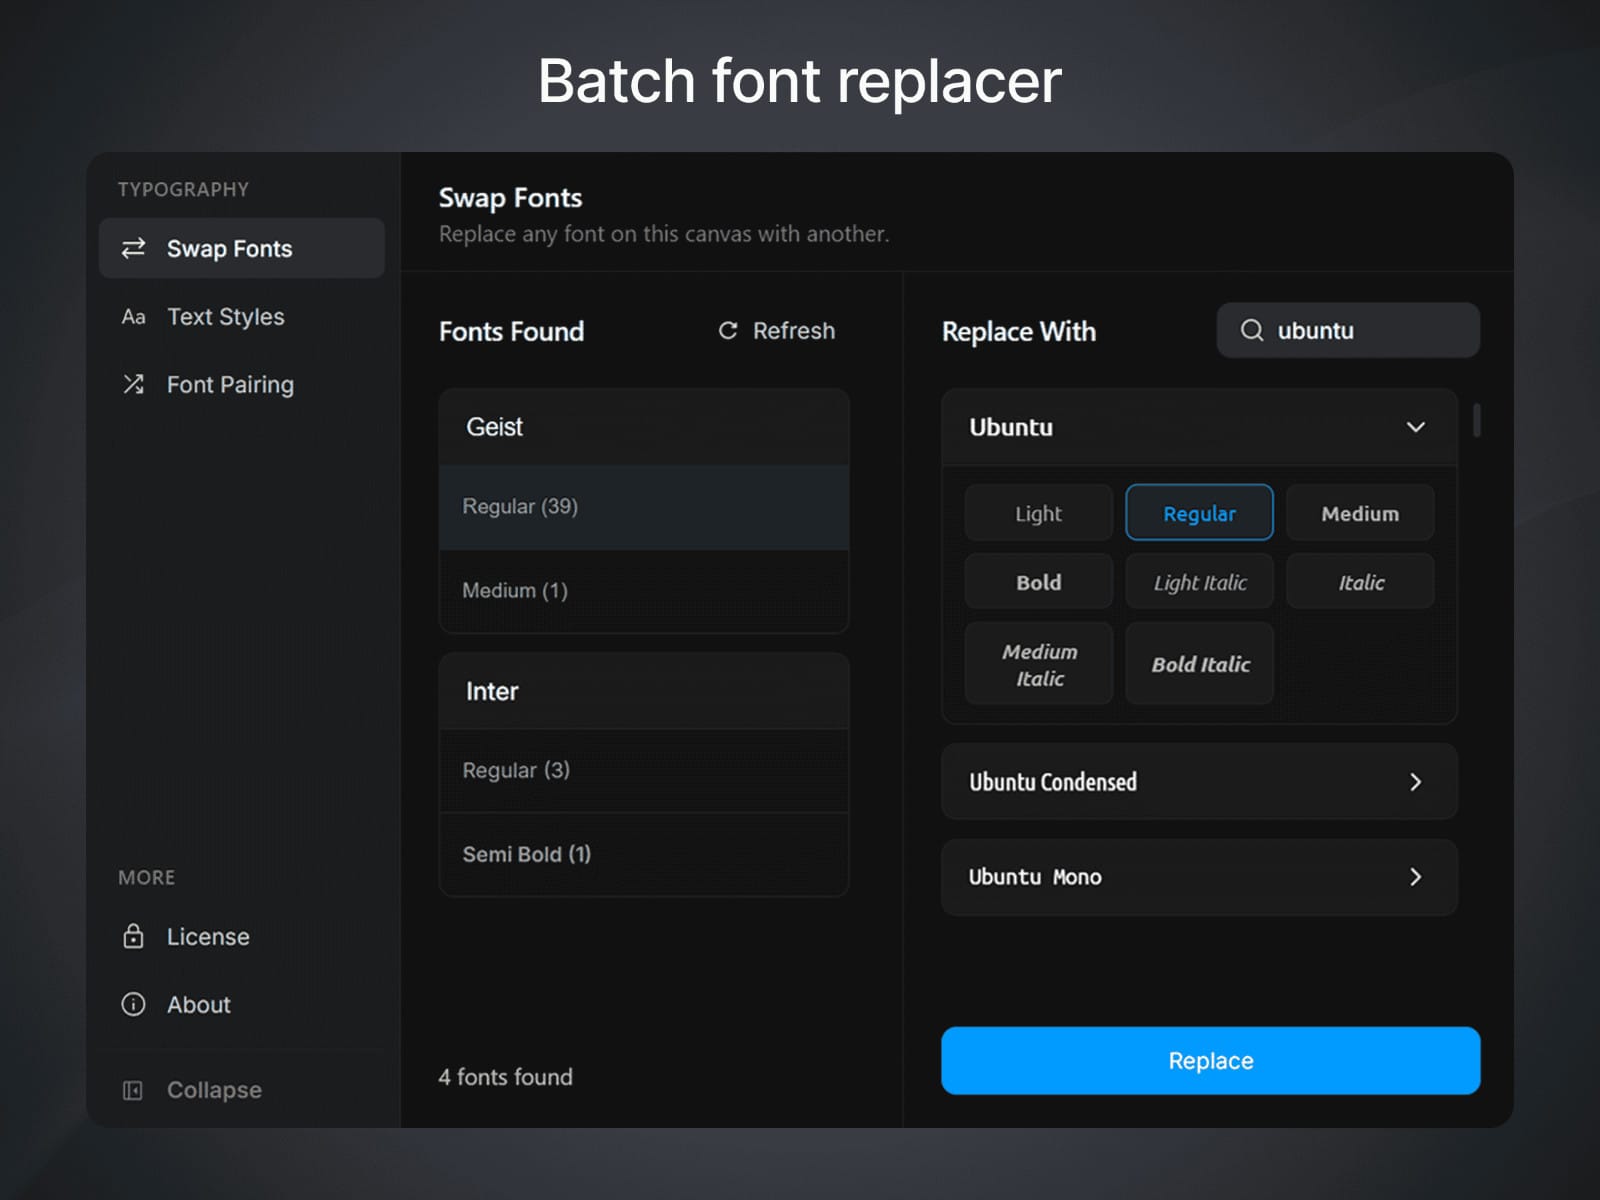Screen dimensions: 1600x1200
Task: Collapse the sidebar using Collapse label
Action: click(x=214, y=1090)
